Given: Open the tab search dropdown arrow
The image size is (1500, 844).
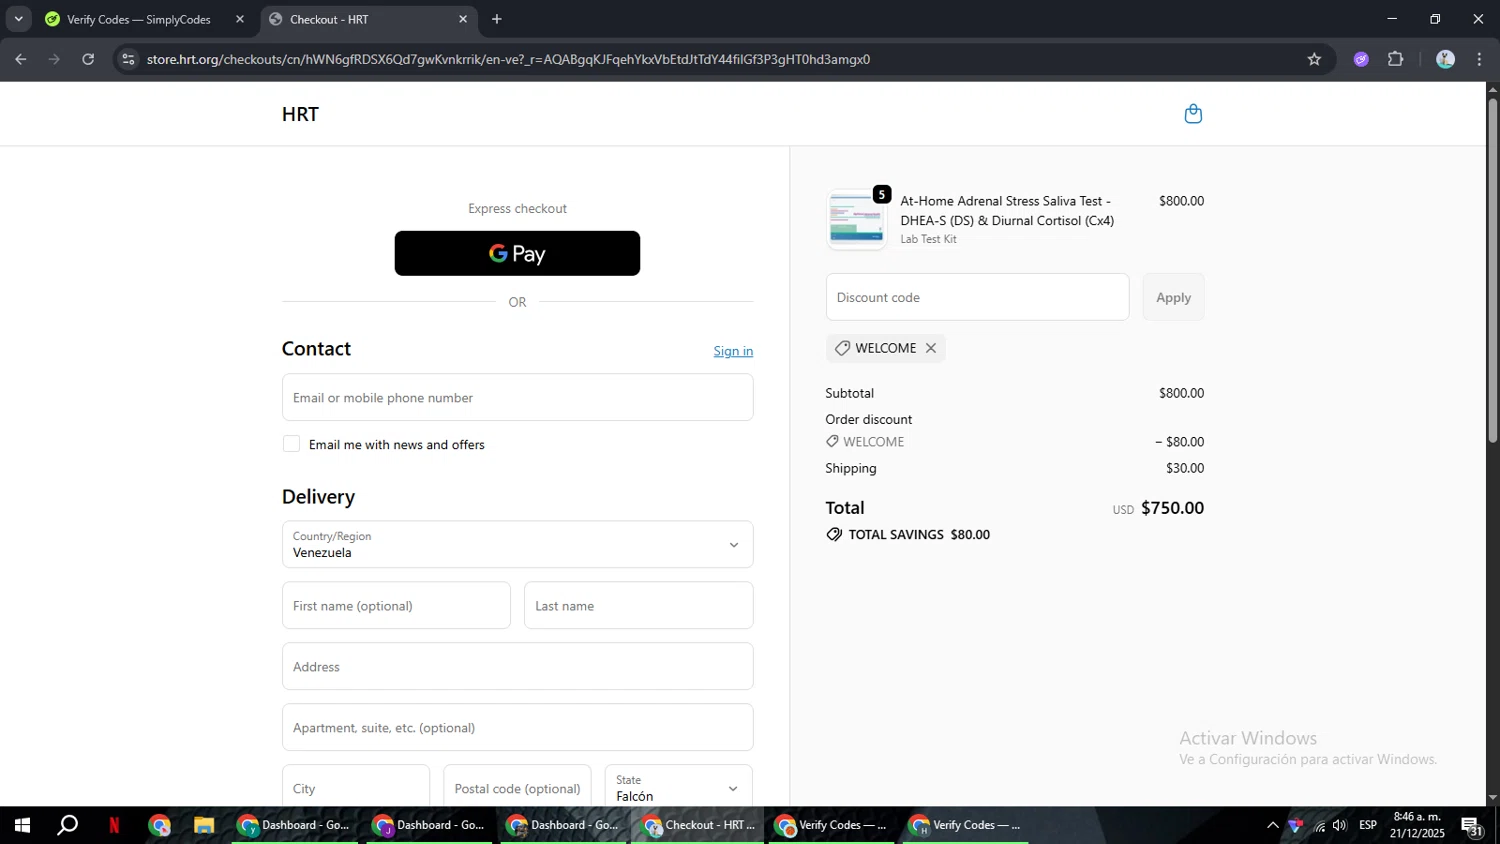Looking at the screenshot, I should [x=18, y=19].
